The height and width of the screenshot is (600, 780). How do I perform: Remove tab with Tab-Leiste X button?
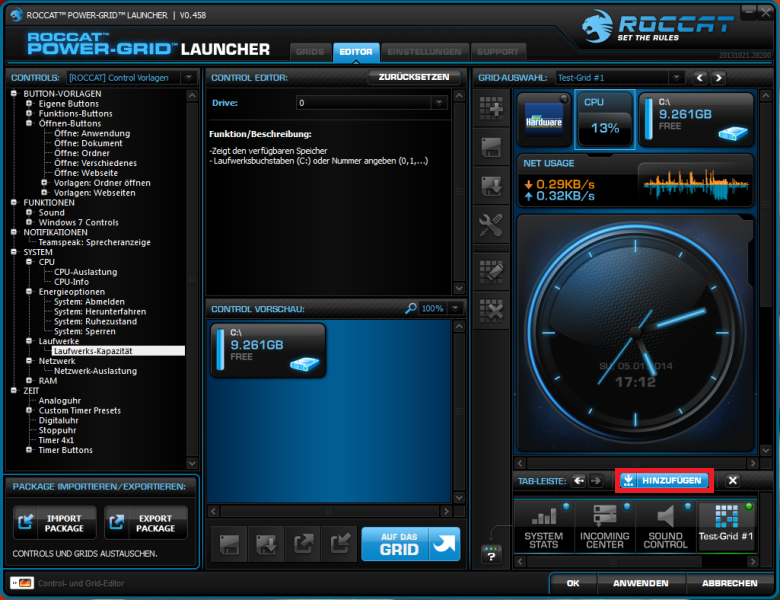[732, 481]
